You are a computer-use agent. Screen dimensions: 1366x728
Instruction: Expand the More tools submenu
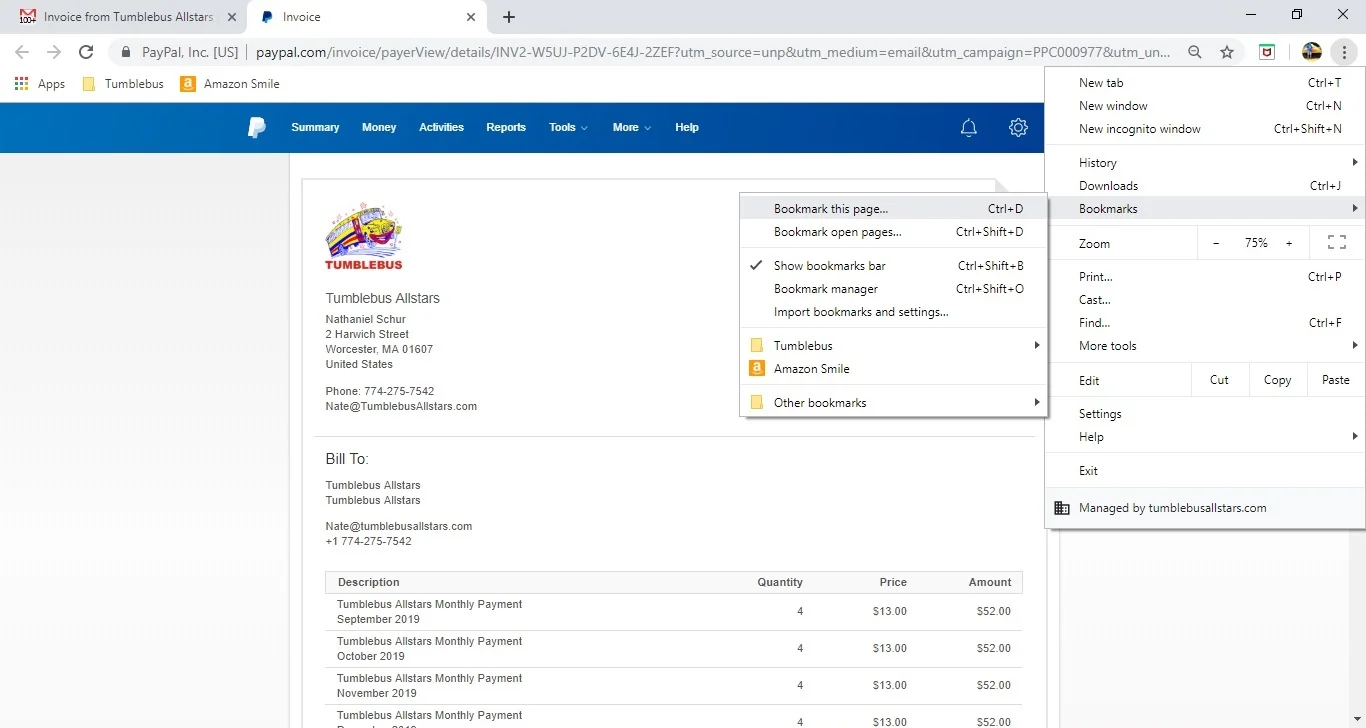point(1205,346)
